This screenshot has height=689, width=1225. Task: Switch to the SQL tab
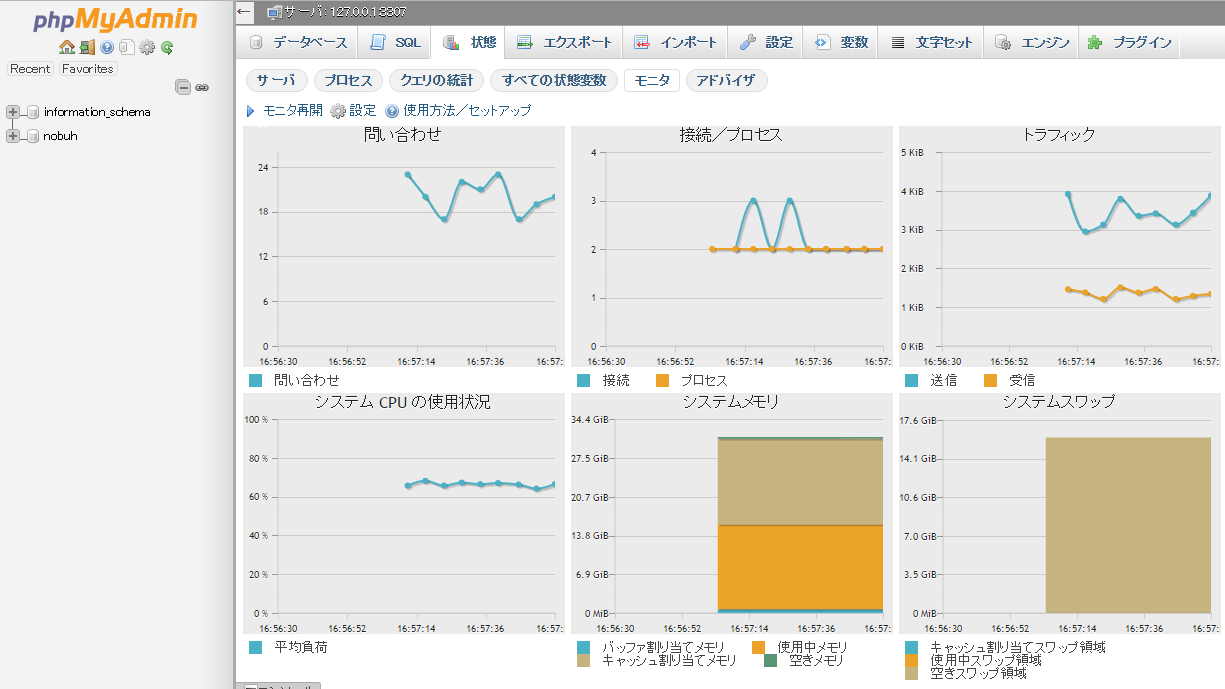pyautogui.click(x=394, y=43)
